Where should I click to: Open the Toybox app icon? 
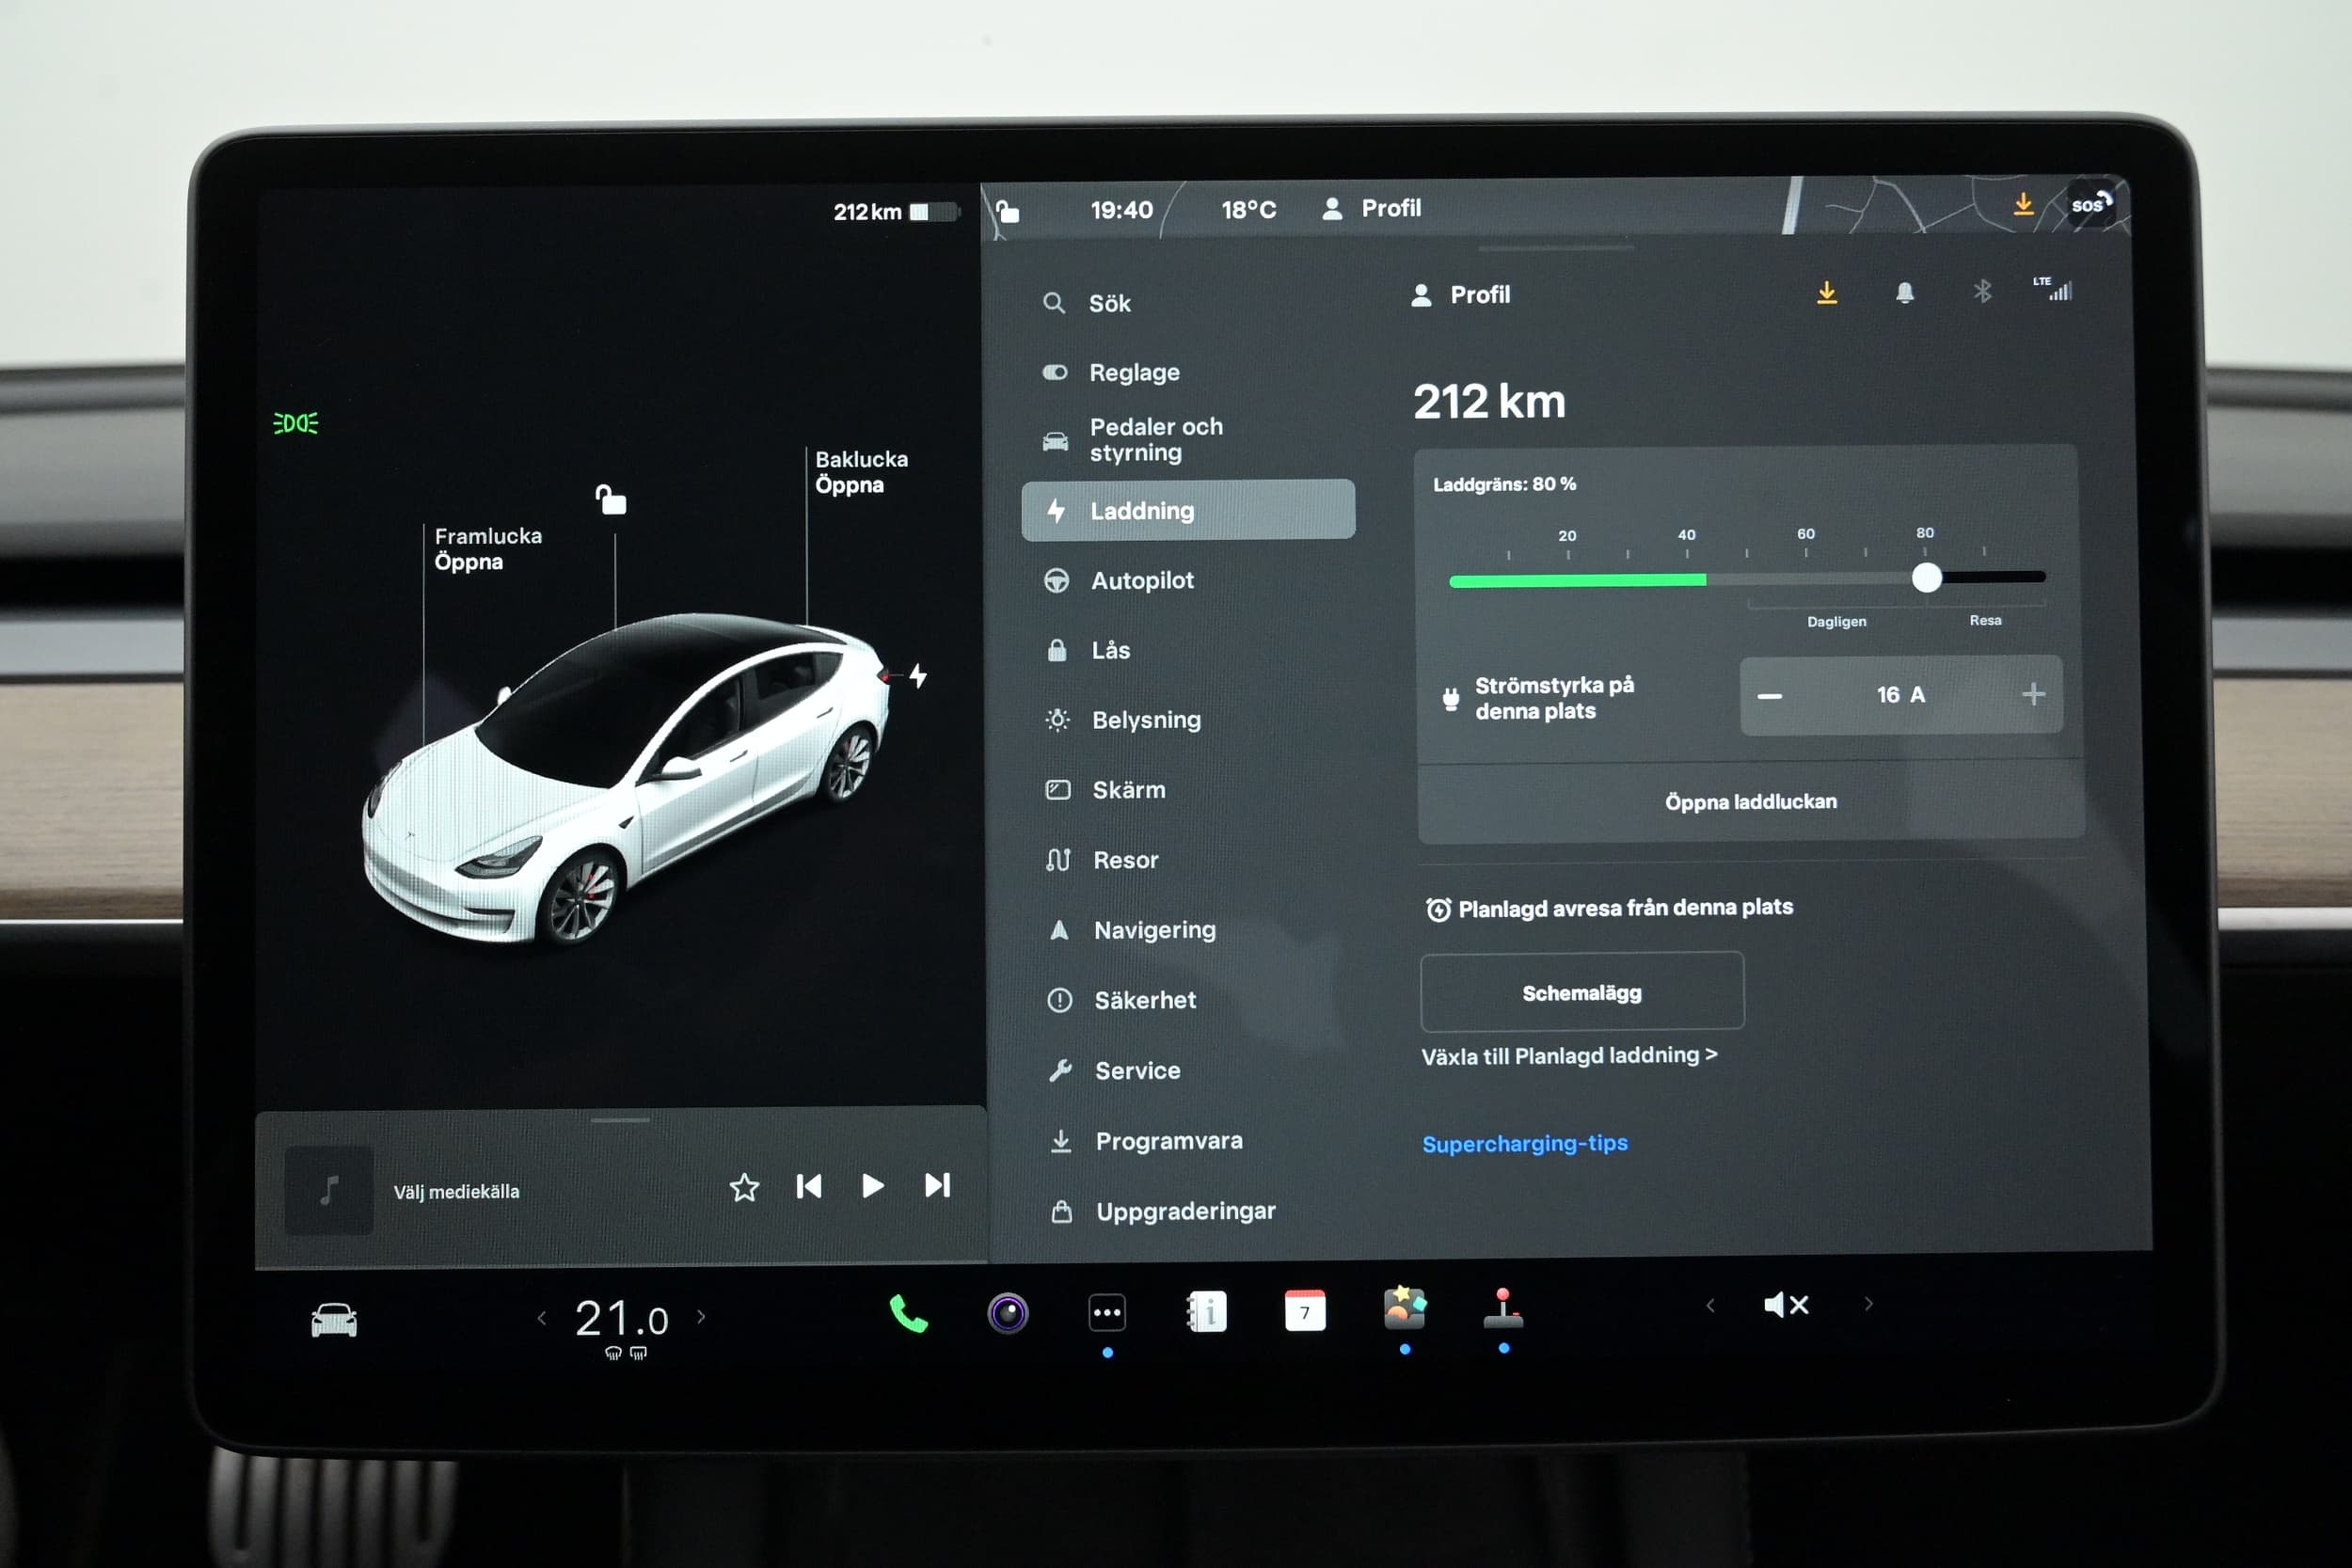coord(1405,1307)
